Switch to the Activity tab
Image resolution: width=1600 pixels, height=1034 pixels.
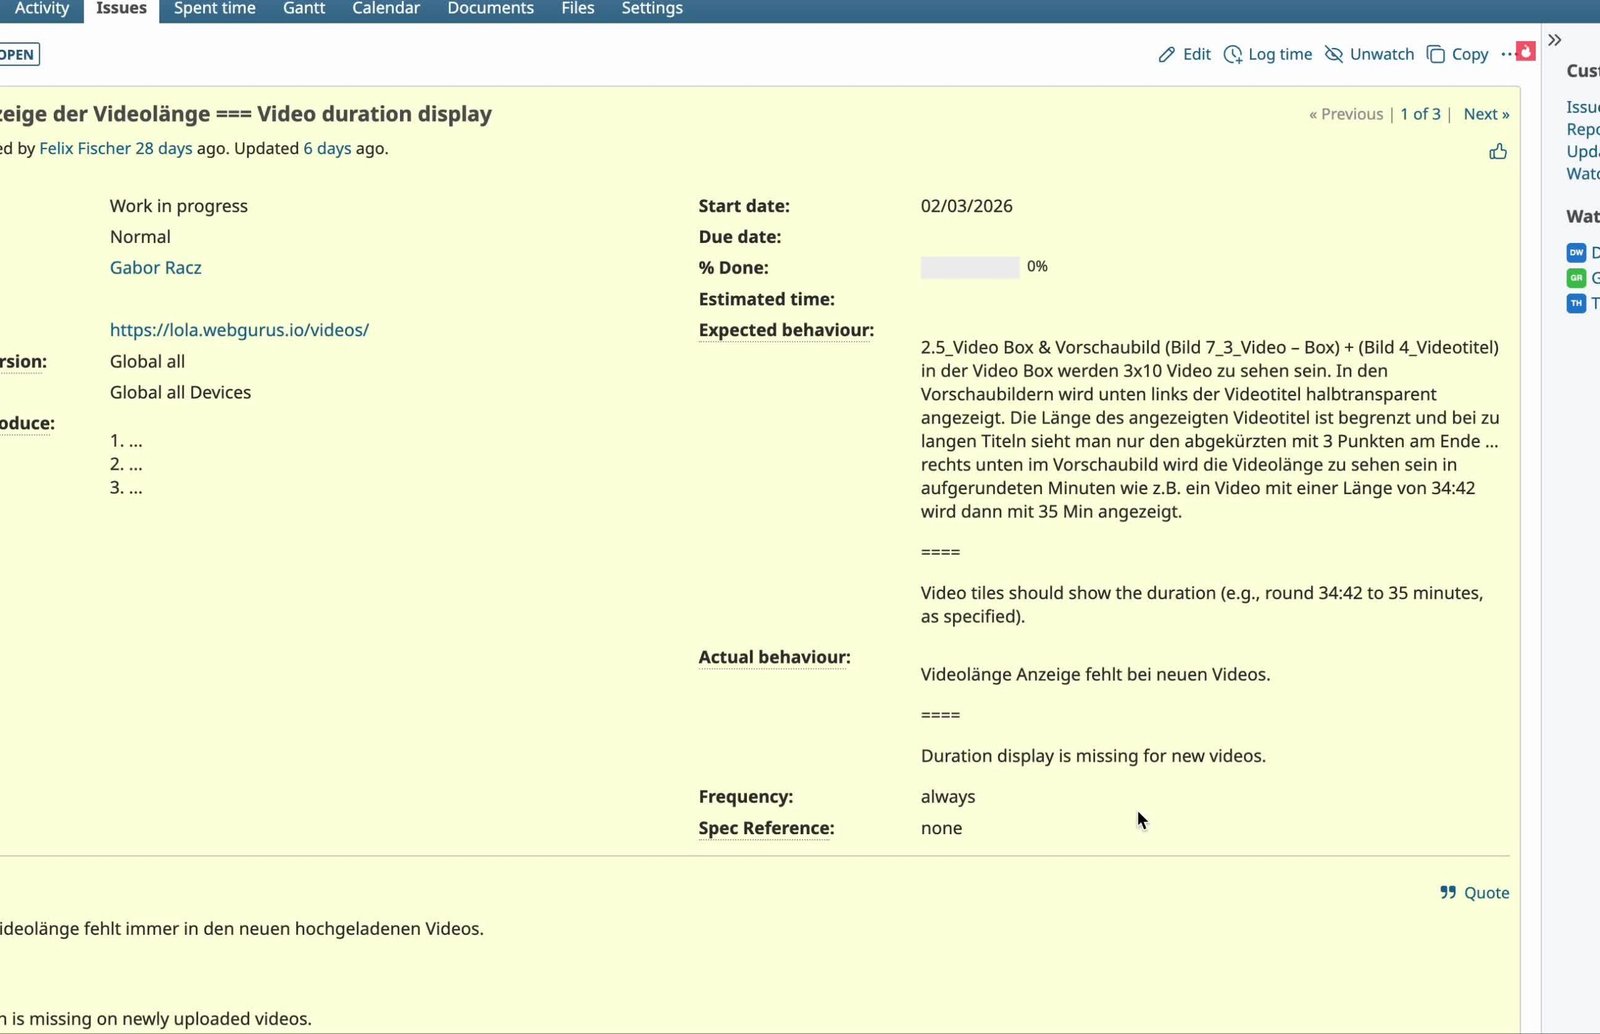(x=42, y=9)
